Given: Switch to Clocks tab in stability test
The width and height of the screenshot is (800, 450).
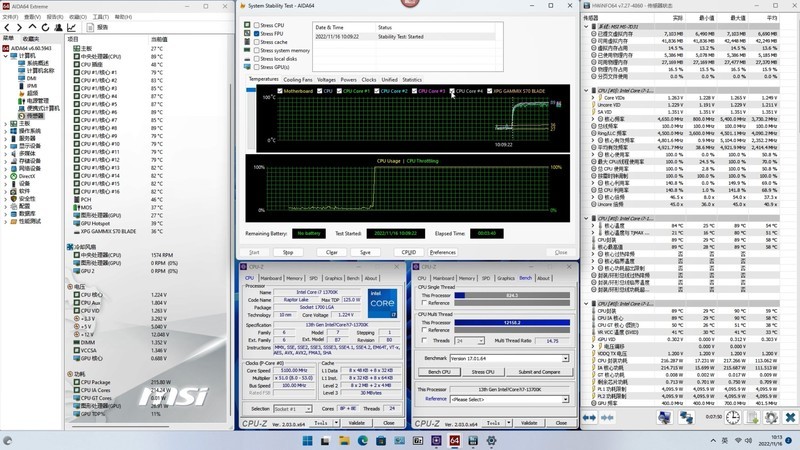Looking at the screenshot, I should 369,80.
